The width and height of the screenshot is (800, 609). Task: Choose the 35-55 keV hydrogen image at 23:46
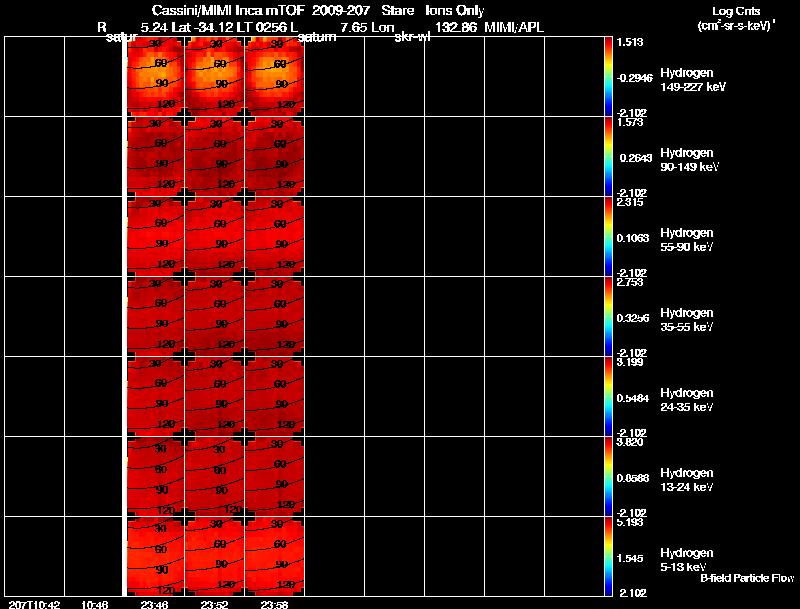[155, 317]
